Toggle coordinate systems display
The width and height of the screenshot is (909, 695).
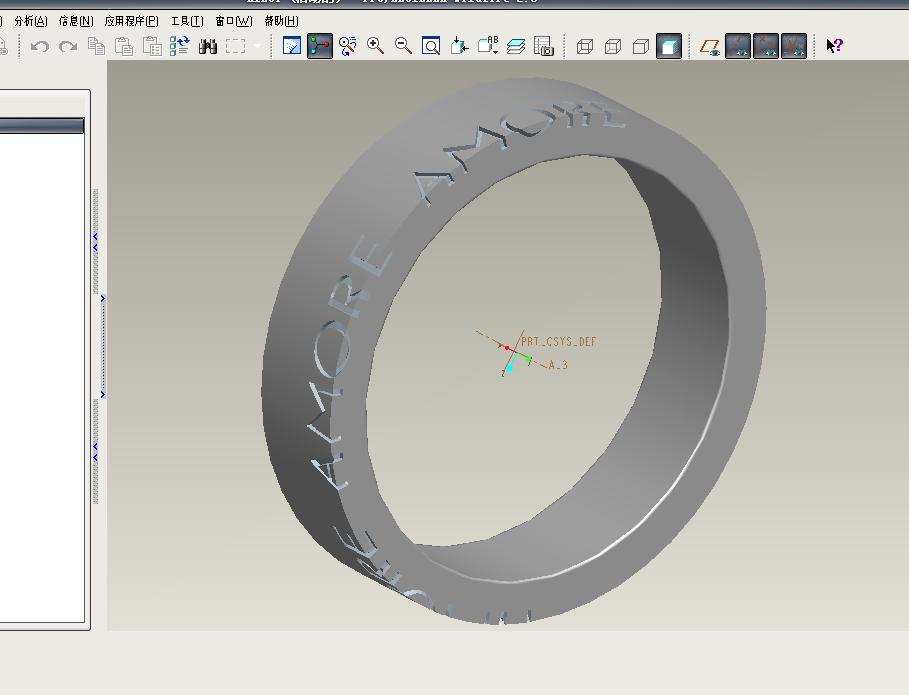(794, 46)
